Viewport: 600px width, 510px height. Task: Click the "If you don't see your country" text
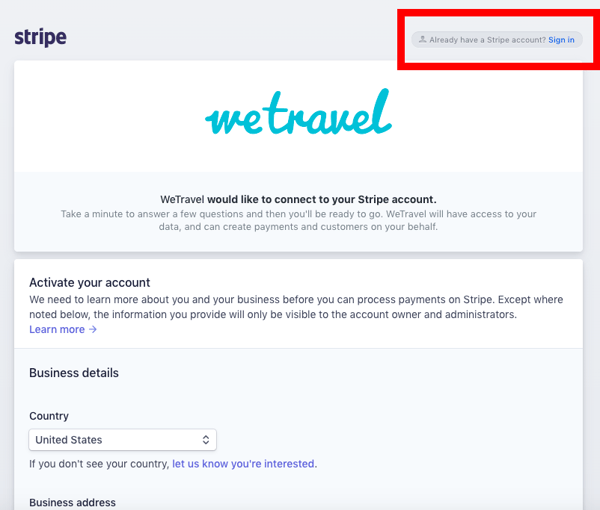click(99, 464)
